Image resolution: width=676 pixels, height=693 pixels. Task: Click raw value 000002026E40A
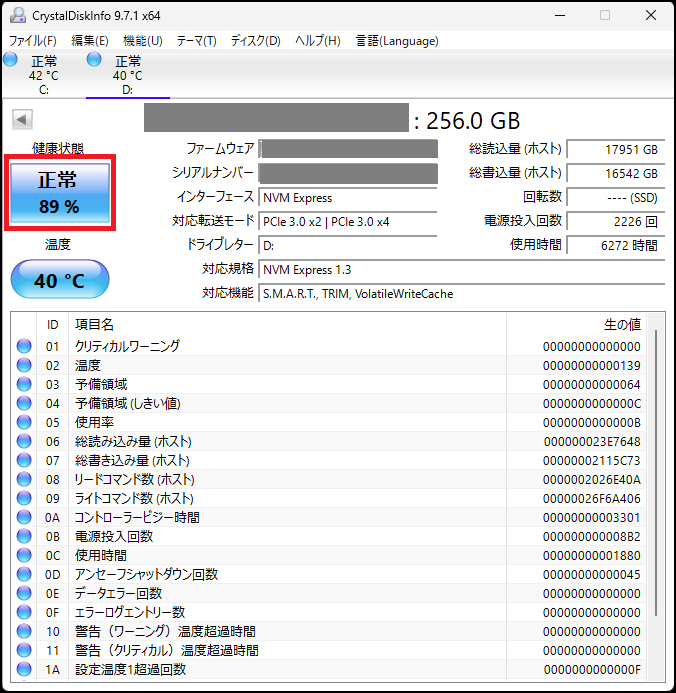[x=592, y=480]
